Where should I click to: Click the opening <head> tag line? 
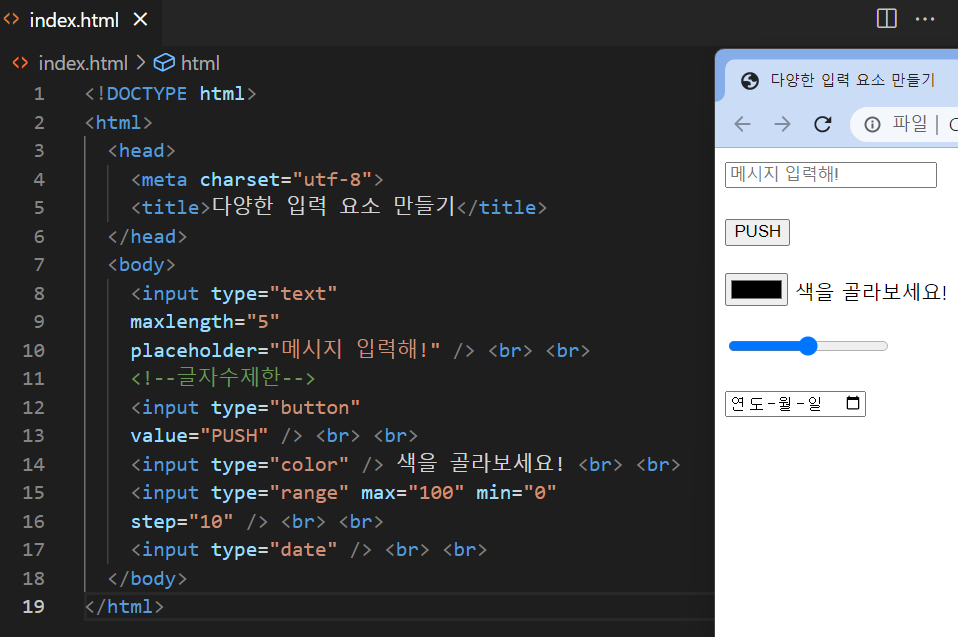[x=142, y=151]
